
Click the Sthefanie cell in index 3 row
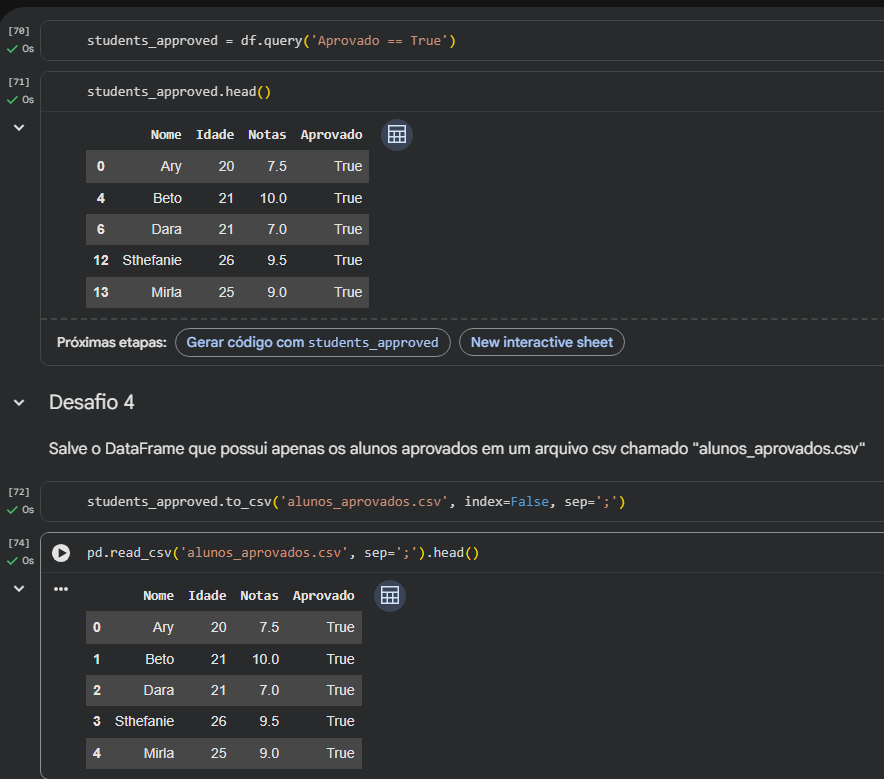[144, 722]
